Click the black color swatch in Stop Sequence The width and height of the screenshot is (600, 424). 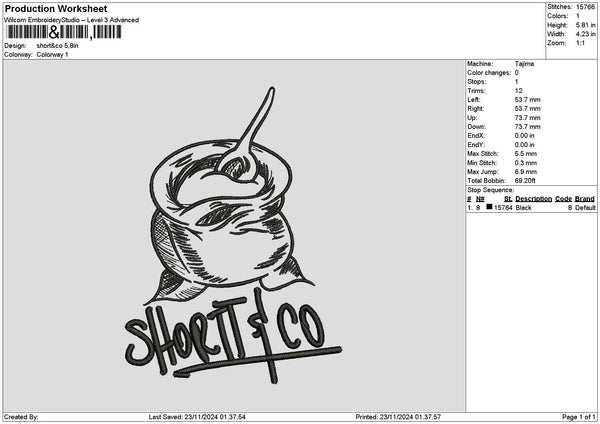tap(490, 207)
